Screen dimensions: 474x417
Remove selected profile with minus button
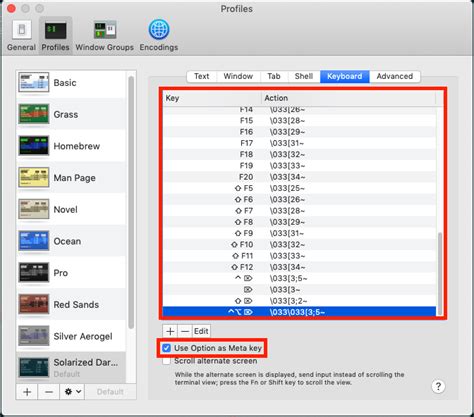click(49, 392)
